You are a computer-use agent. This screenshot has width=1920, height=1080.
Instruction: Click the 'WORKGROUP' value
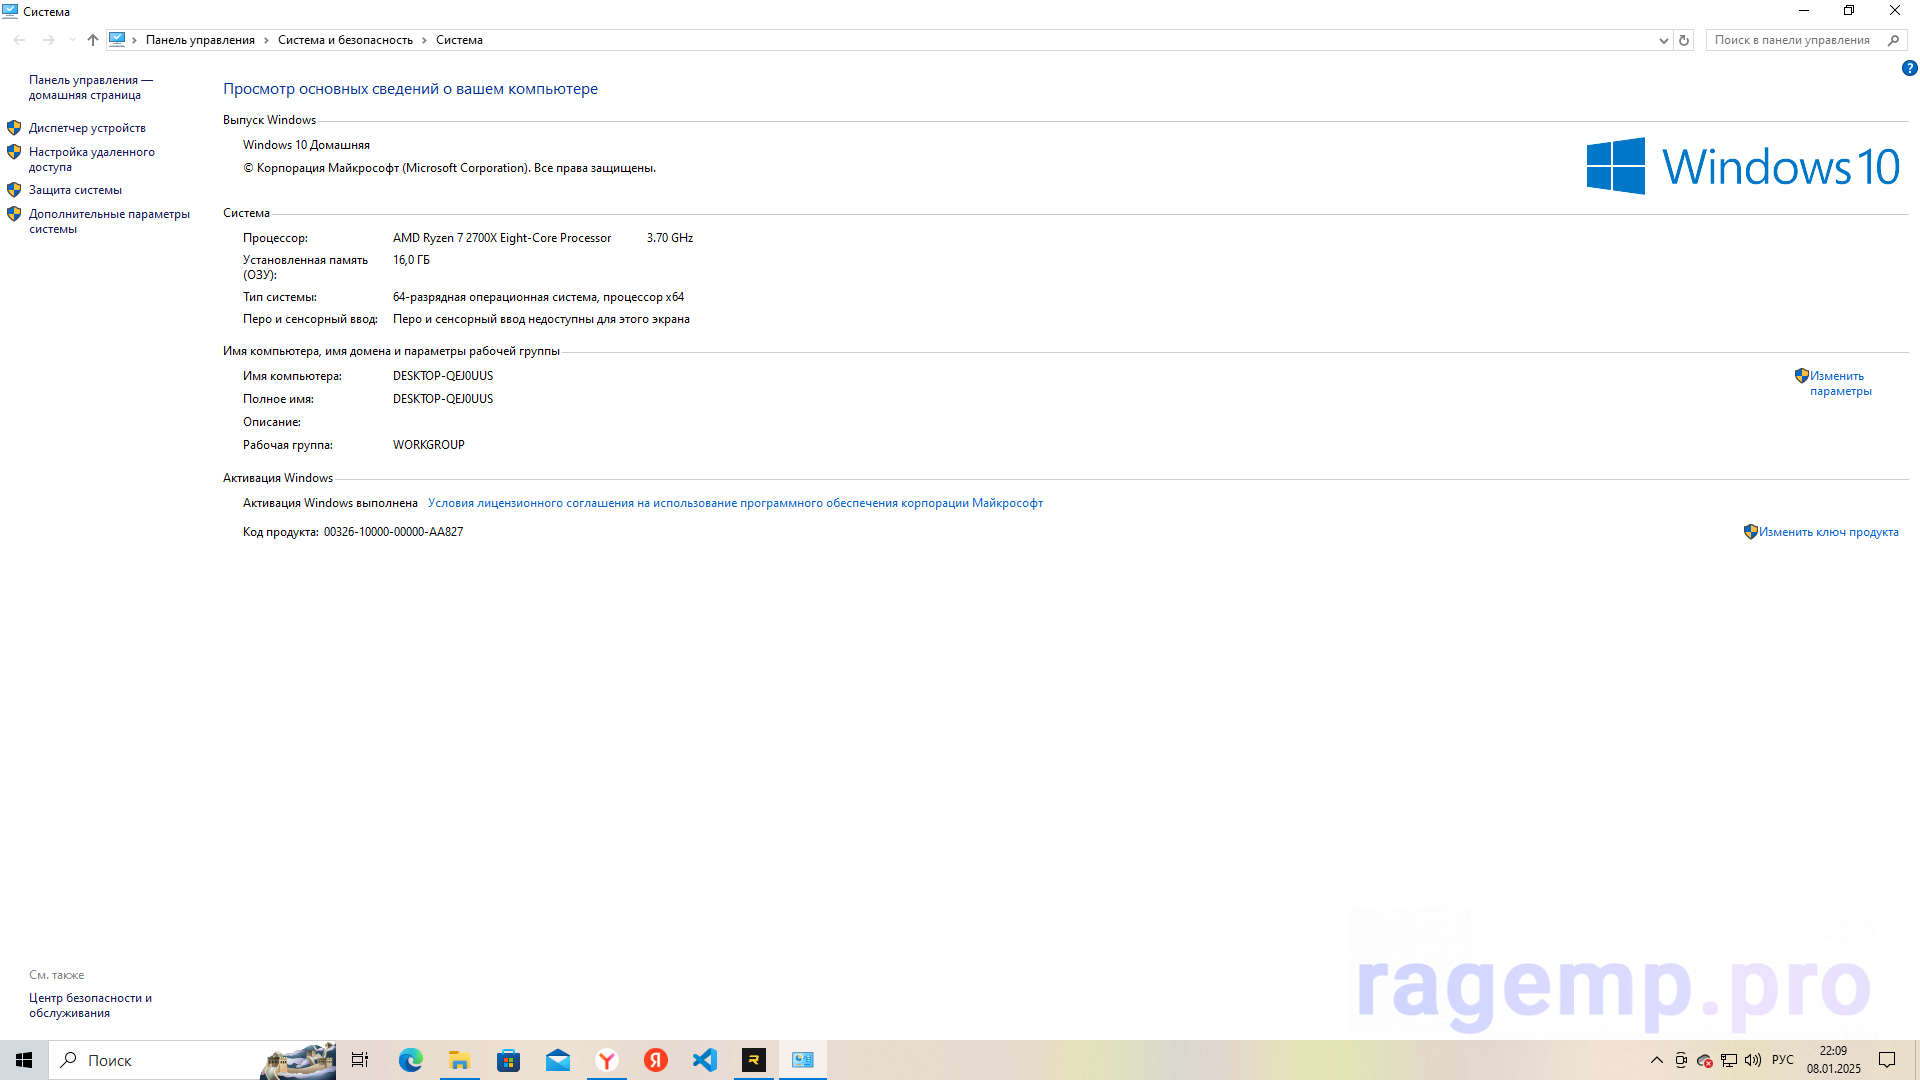tap(429, 445)
